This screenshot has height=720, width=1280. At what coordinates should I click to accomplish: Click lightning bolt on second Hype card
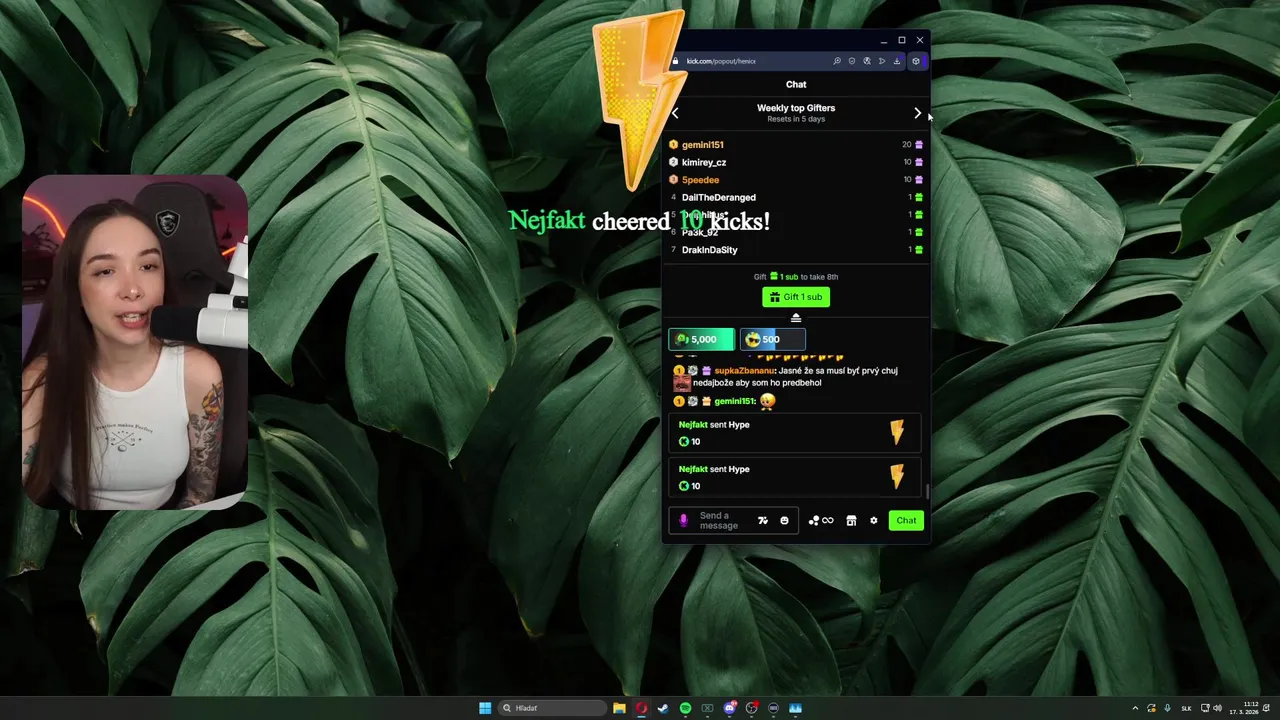(896, 477)
